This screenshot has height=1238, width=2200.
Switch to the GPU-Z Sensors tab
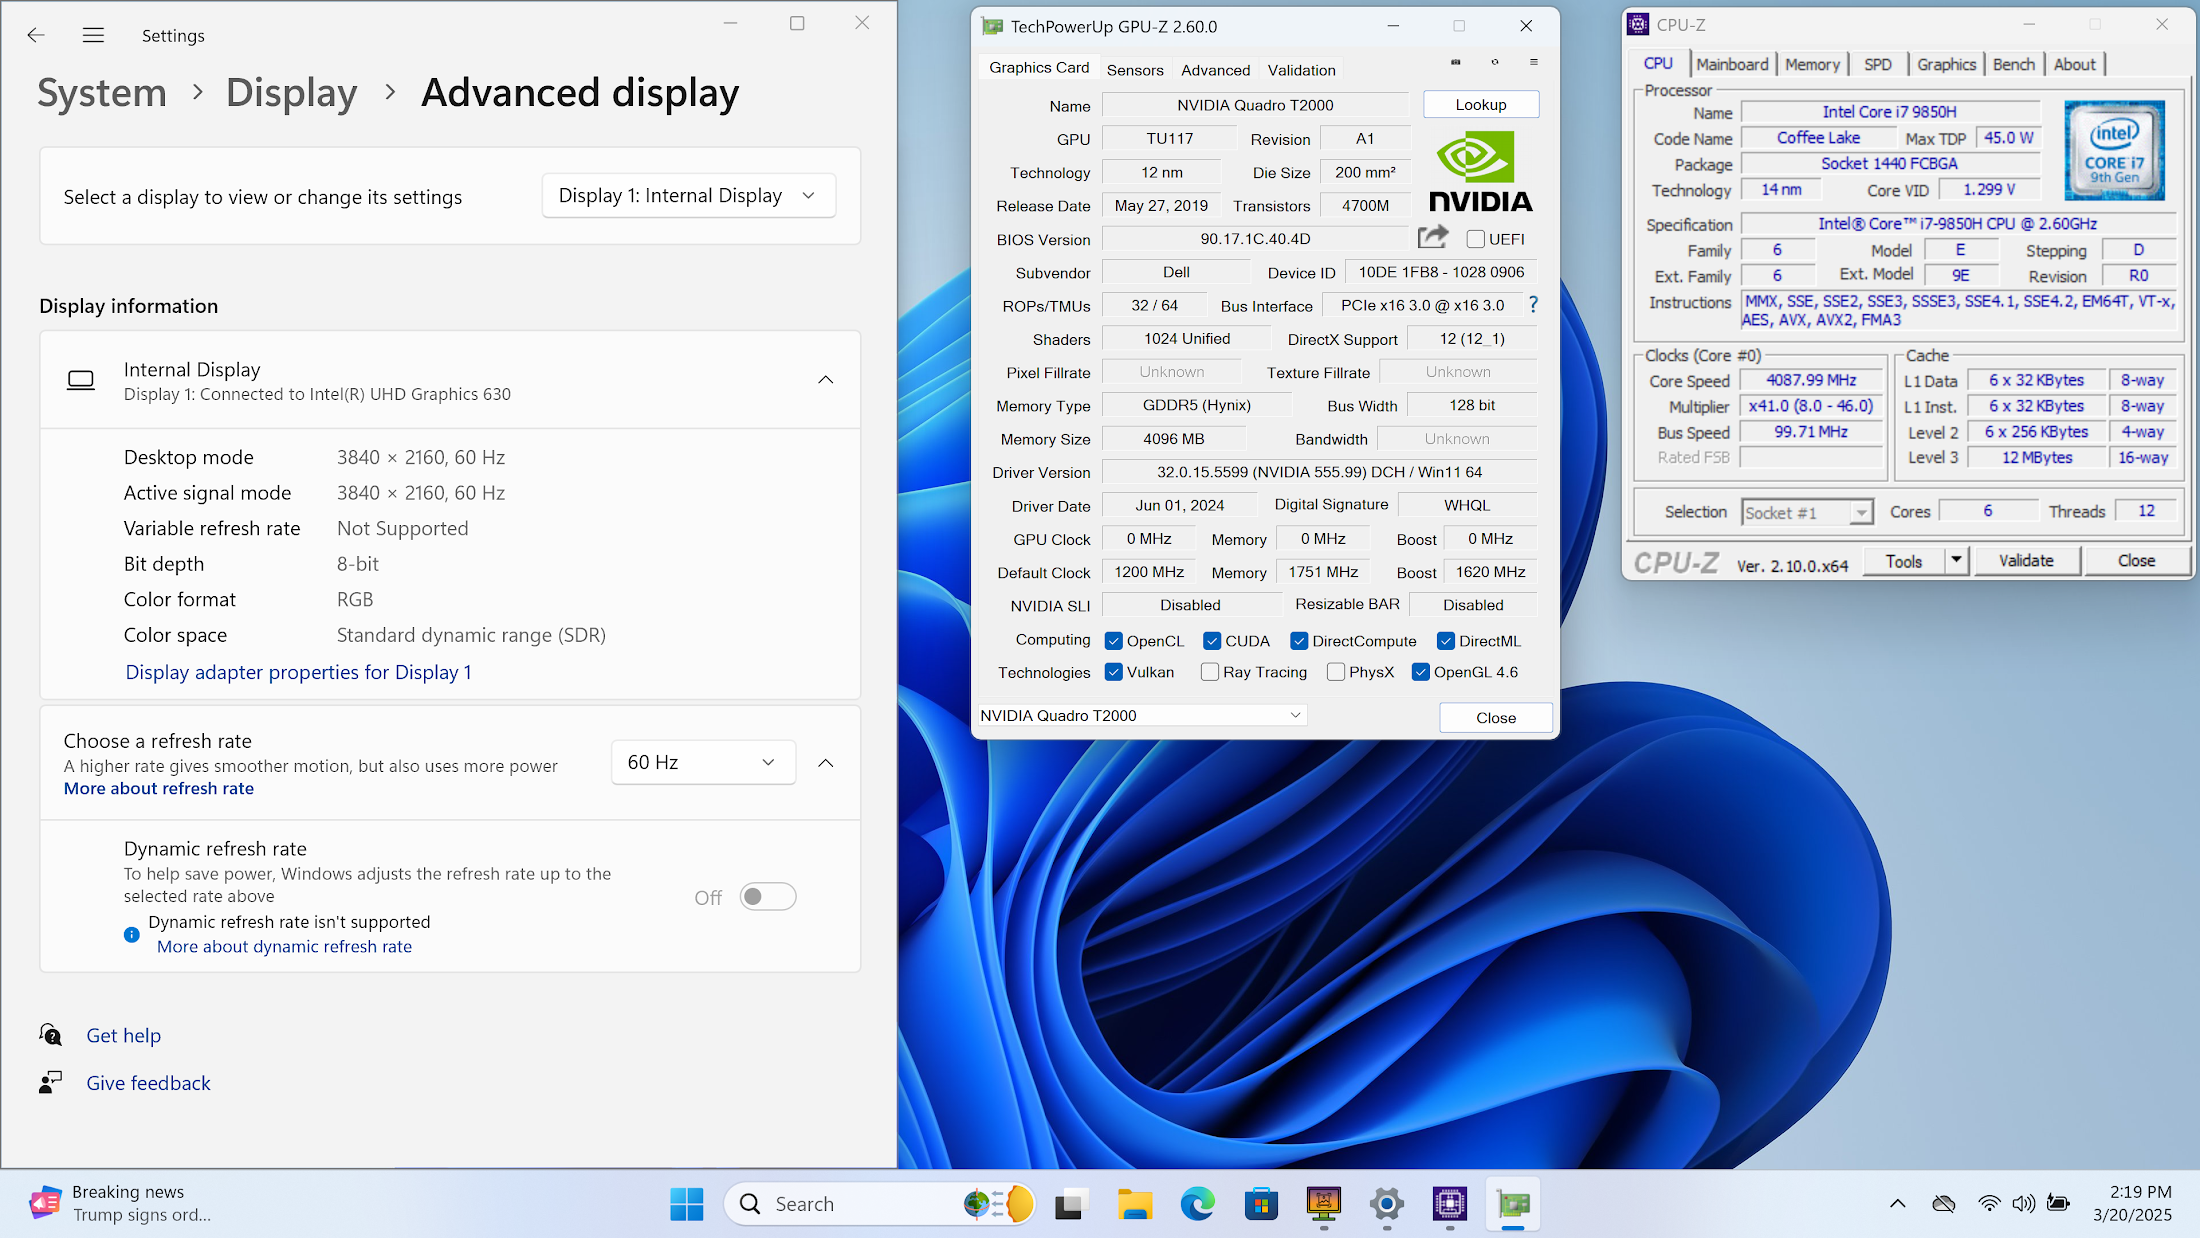(1135, 70)
